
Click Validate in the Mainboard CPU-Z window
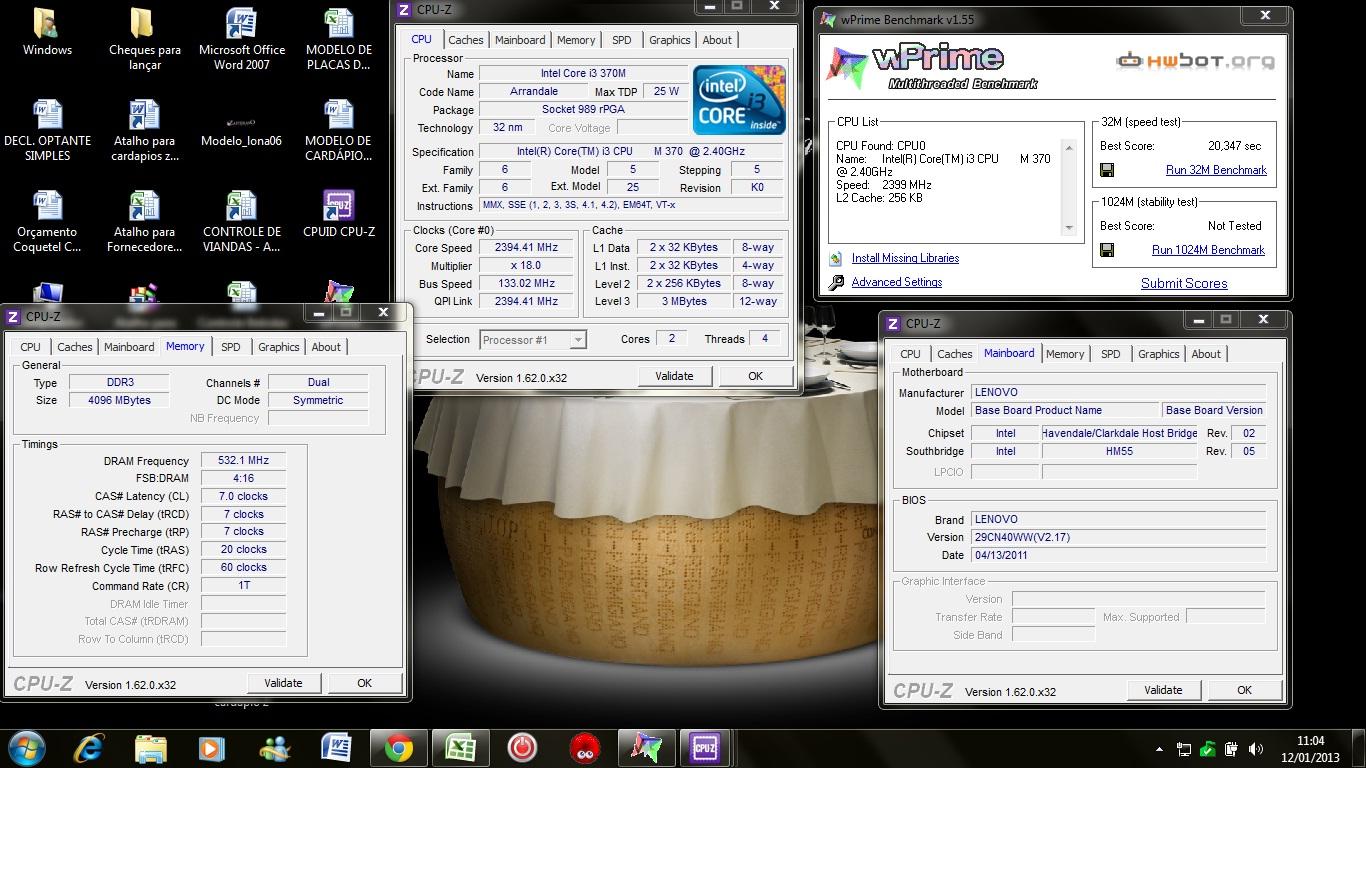(x=1163, y=690)
